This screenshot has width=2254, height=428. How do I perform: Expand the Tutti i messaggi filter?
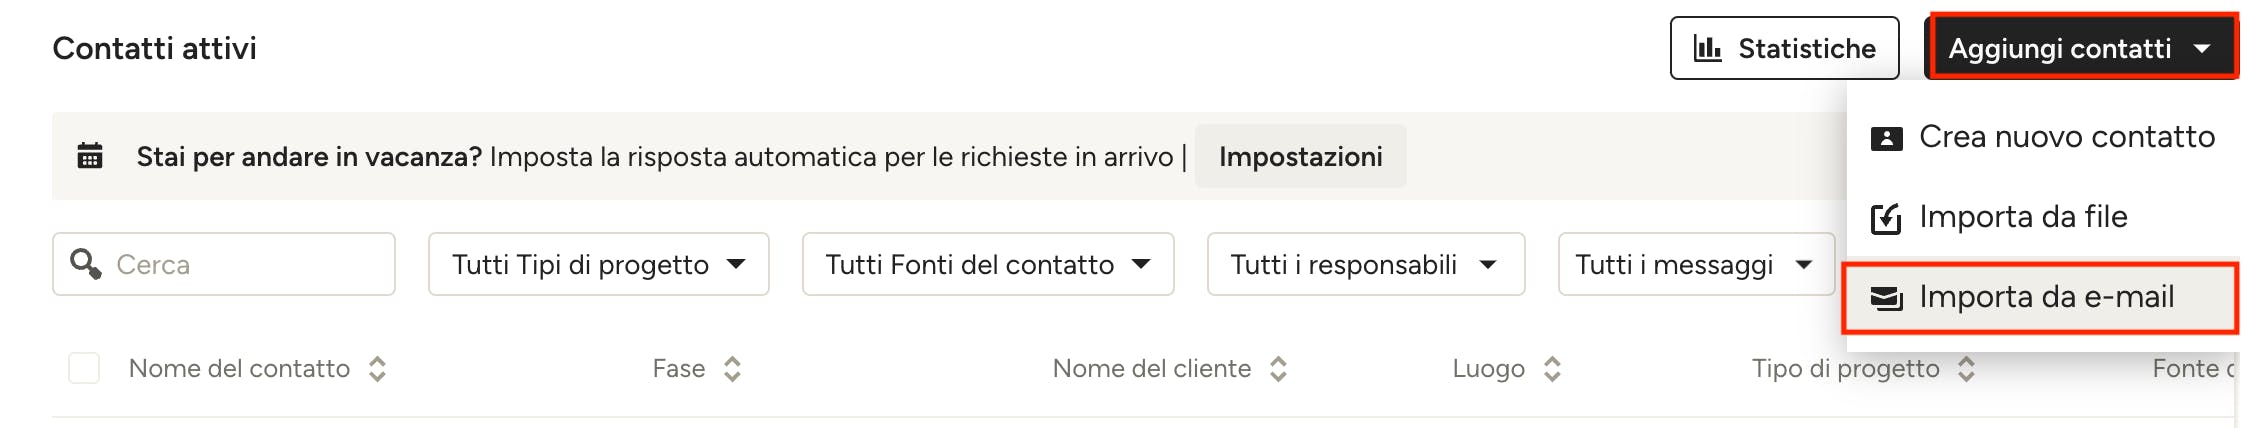[1695, 264]
